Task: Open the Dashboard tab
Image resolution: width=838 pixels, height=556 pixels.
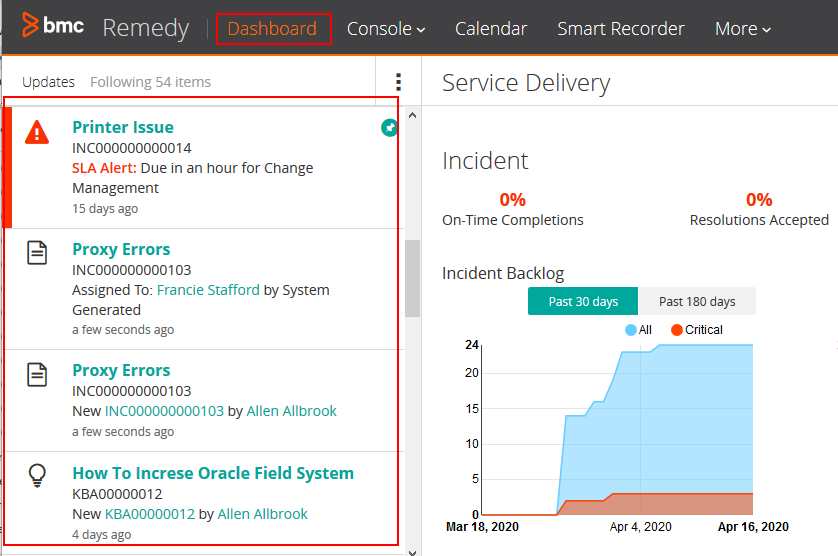Action: [x=272, y=28]
